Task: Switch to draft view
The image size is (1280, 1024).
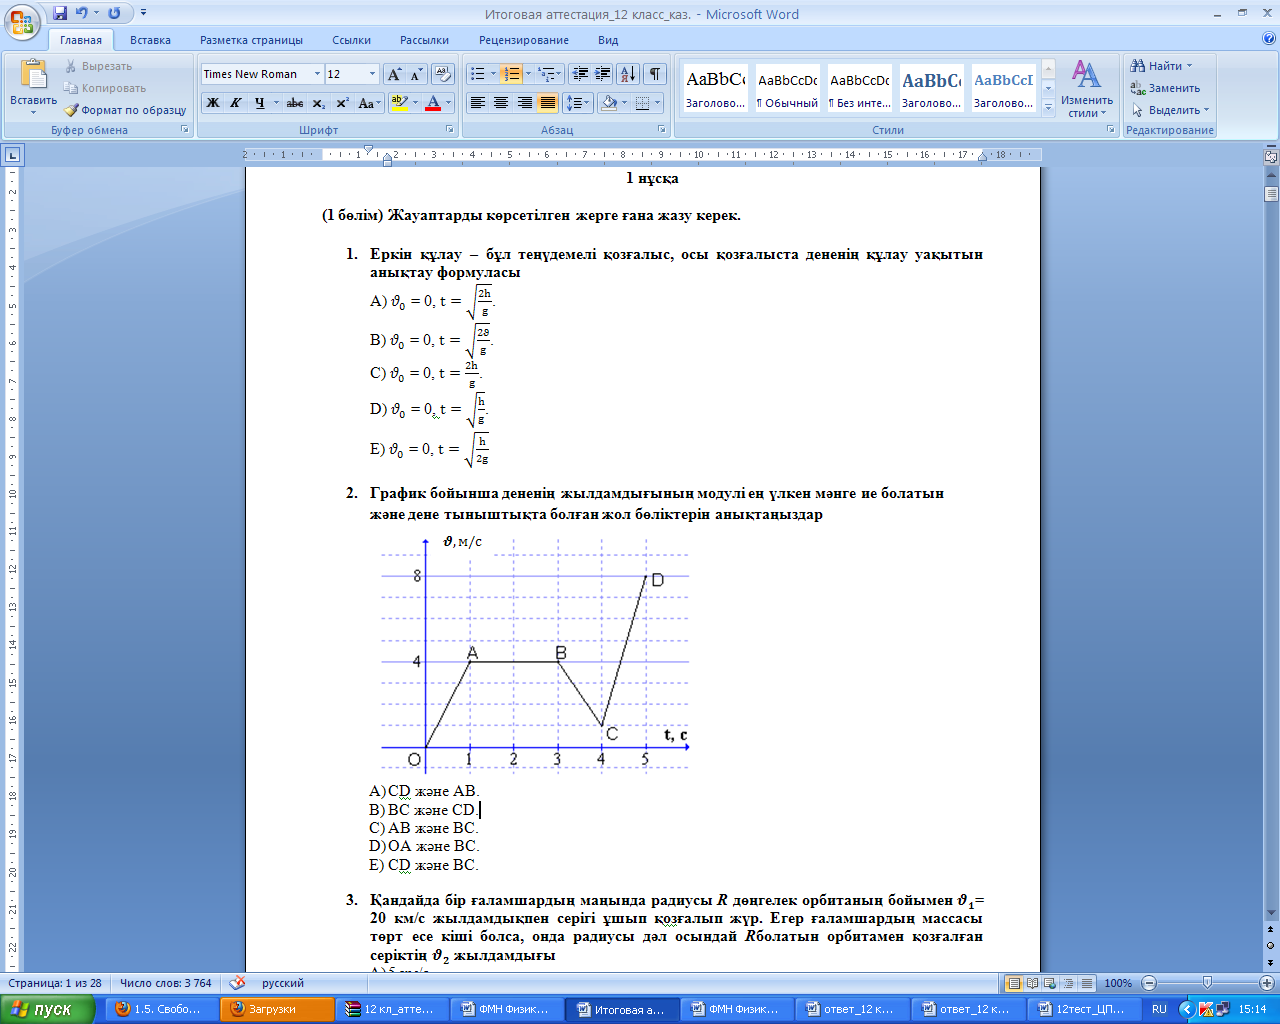Action: click(1087, 983)
